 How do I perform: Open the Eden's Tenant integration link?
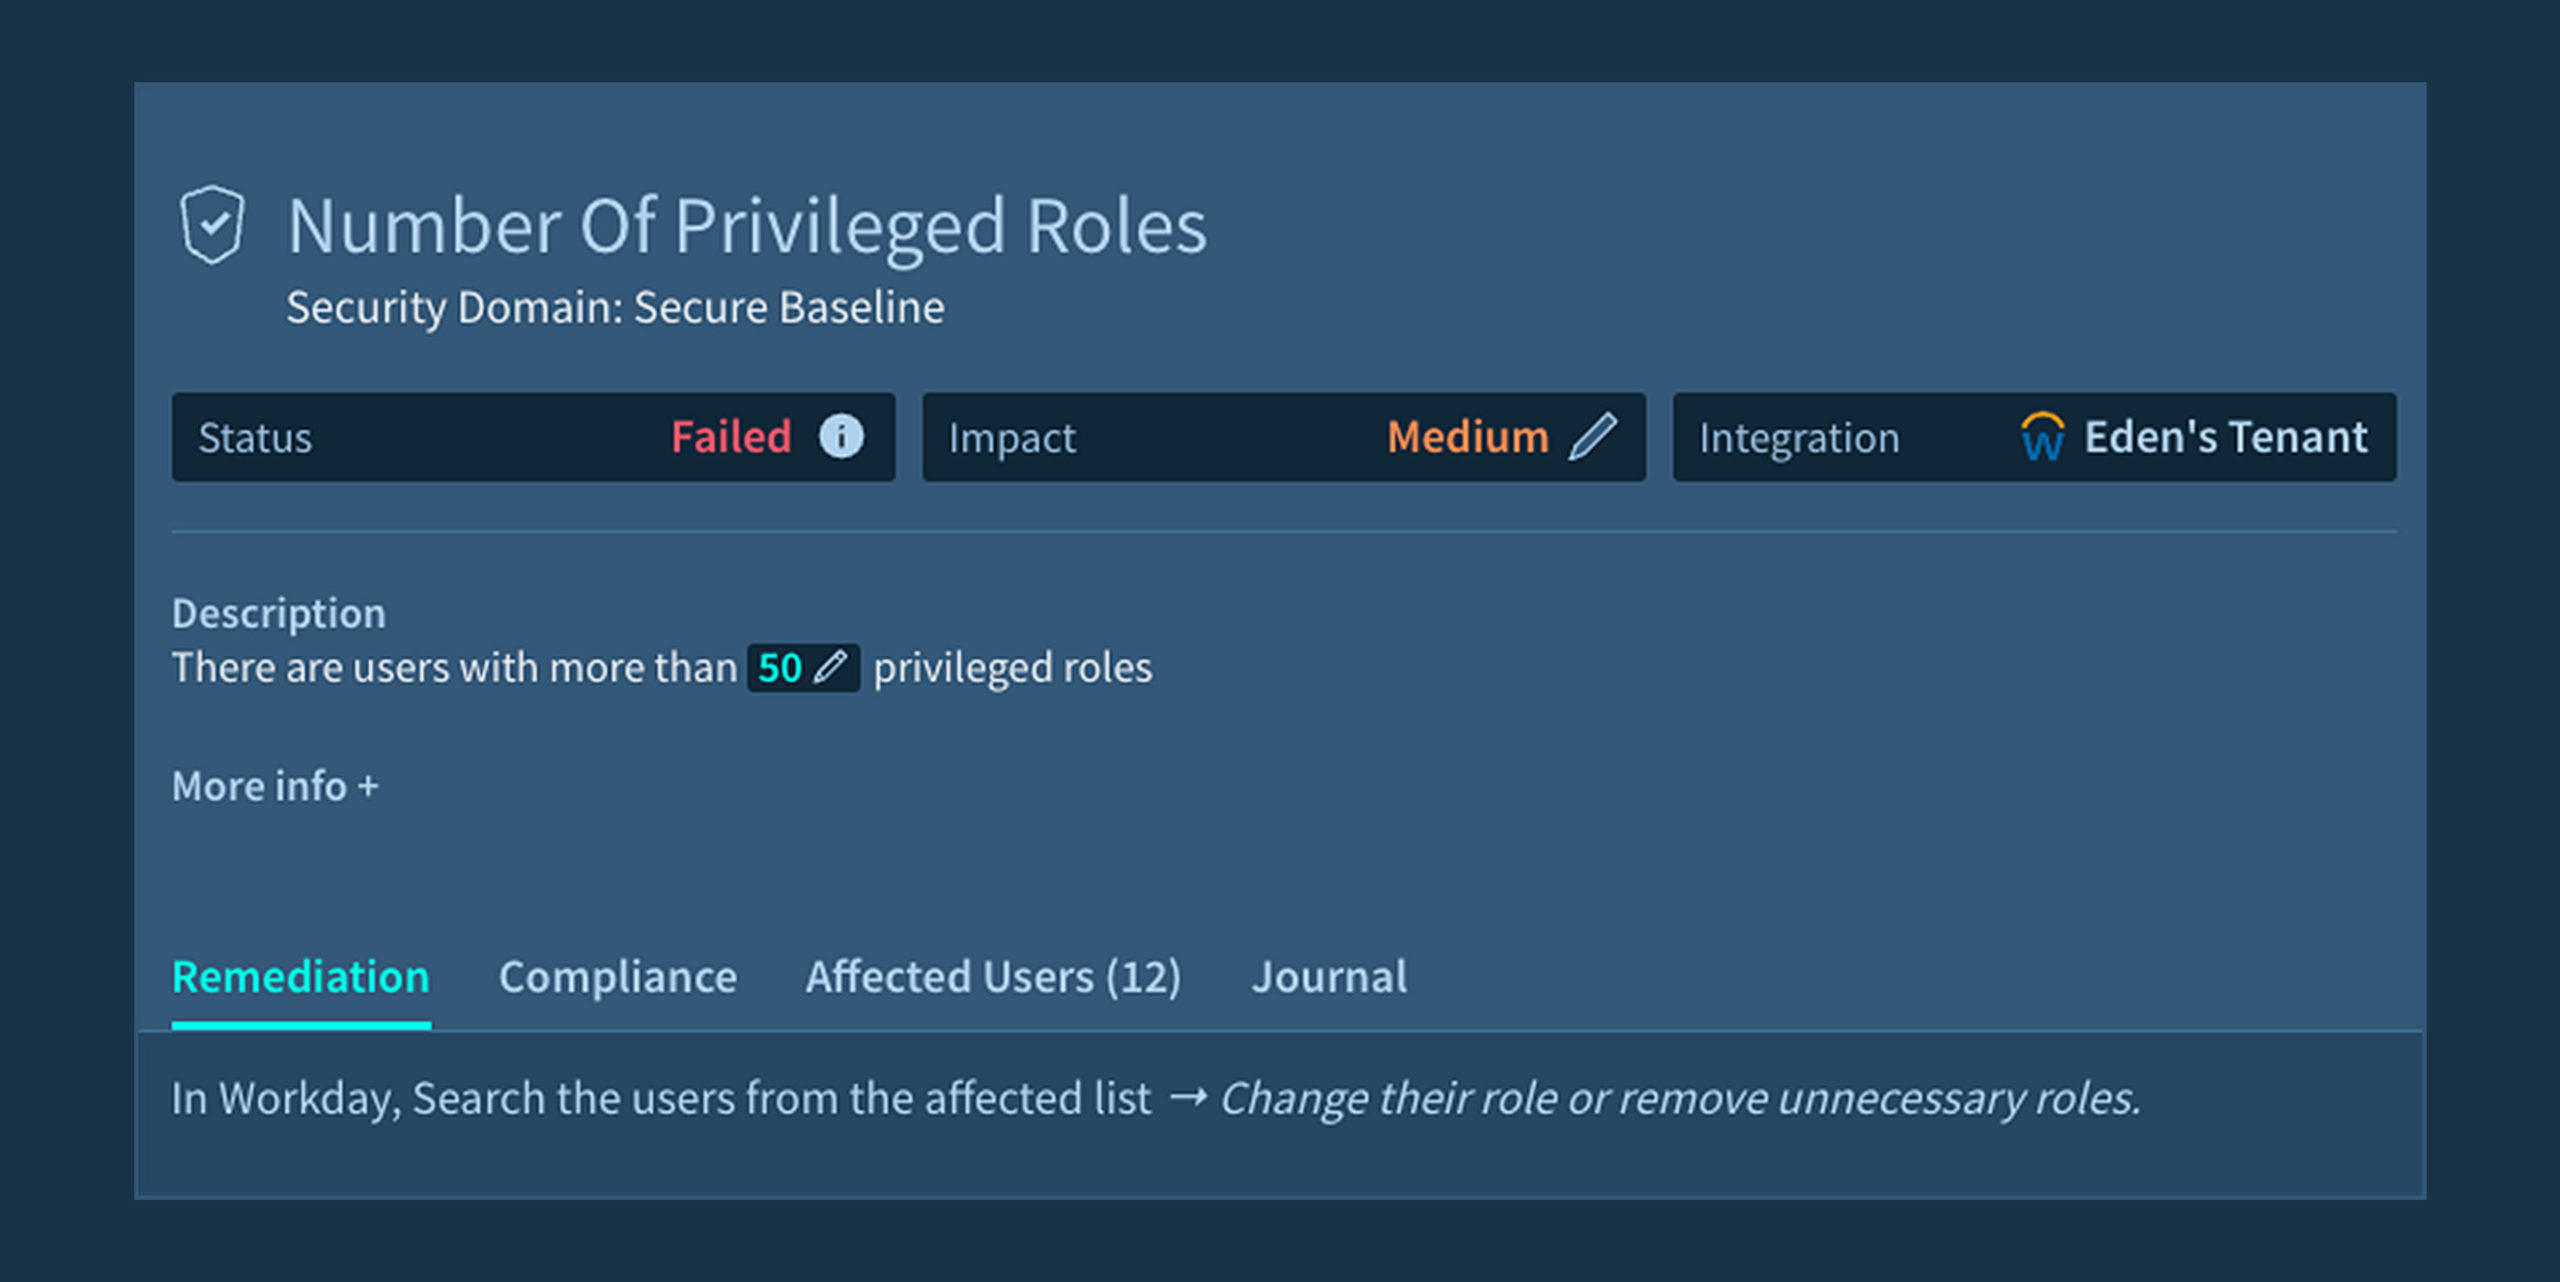pos(2225,437)
